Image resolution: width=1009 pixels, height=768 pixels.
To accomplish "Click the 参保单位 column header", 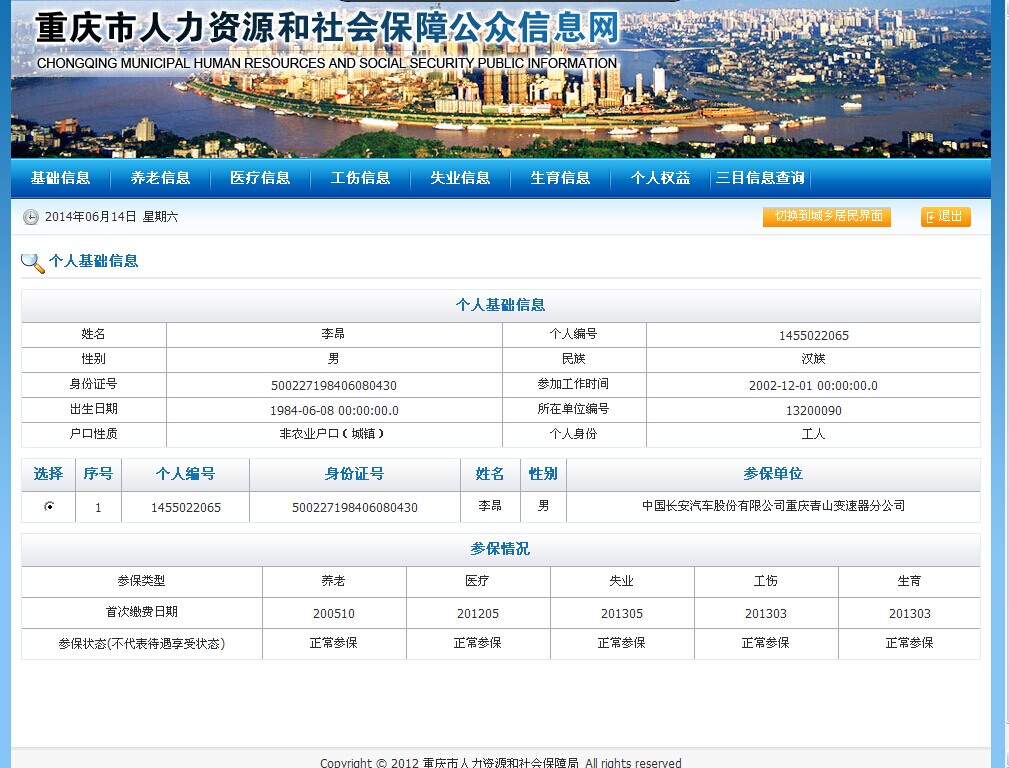I will point(772,474).
